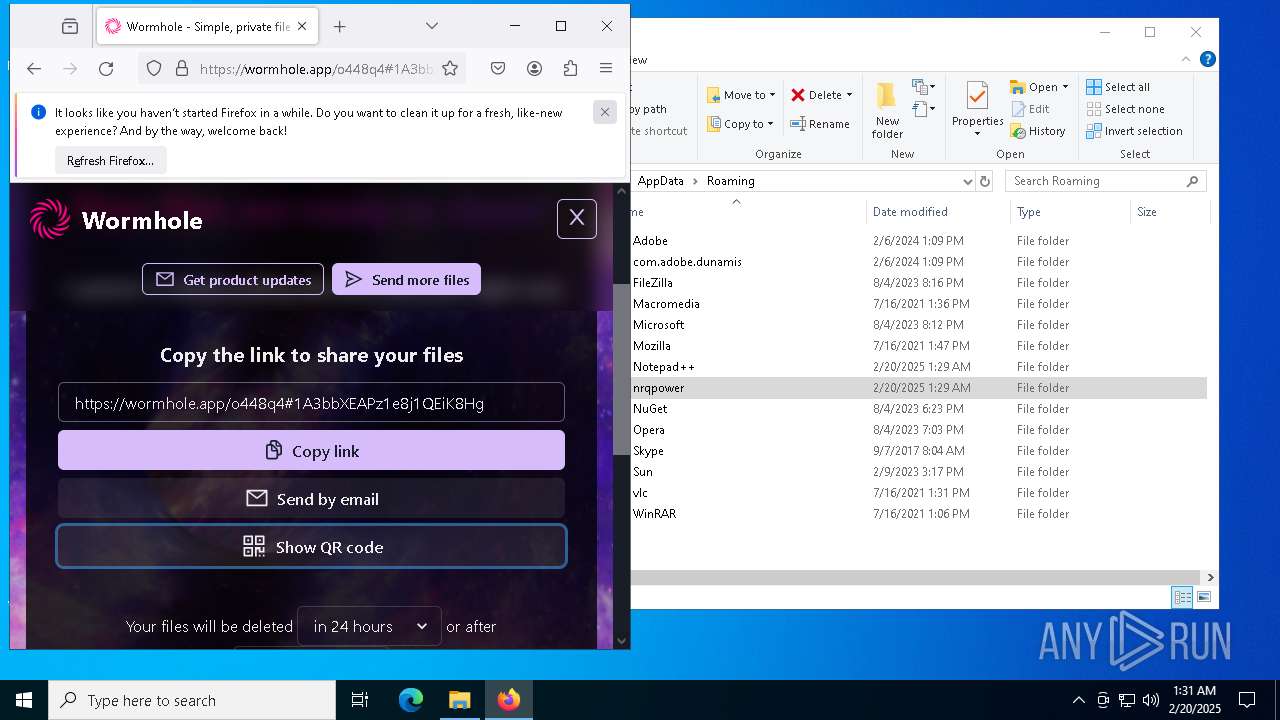
Task: Select the WinRAR folder row
Action: coord(919,514)
